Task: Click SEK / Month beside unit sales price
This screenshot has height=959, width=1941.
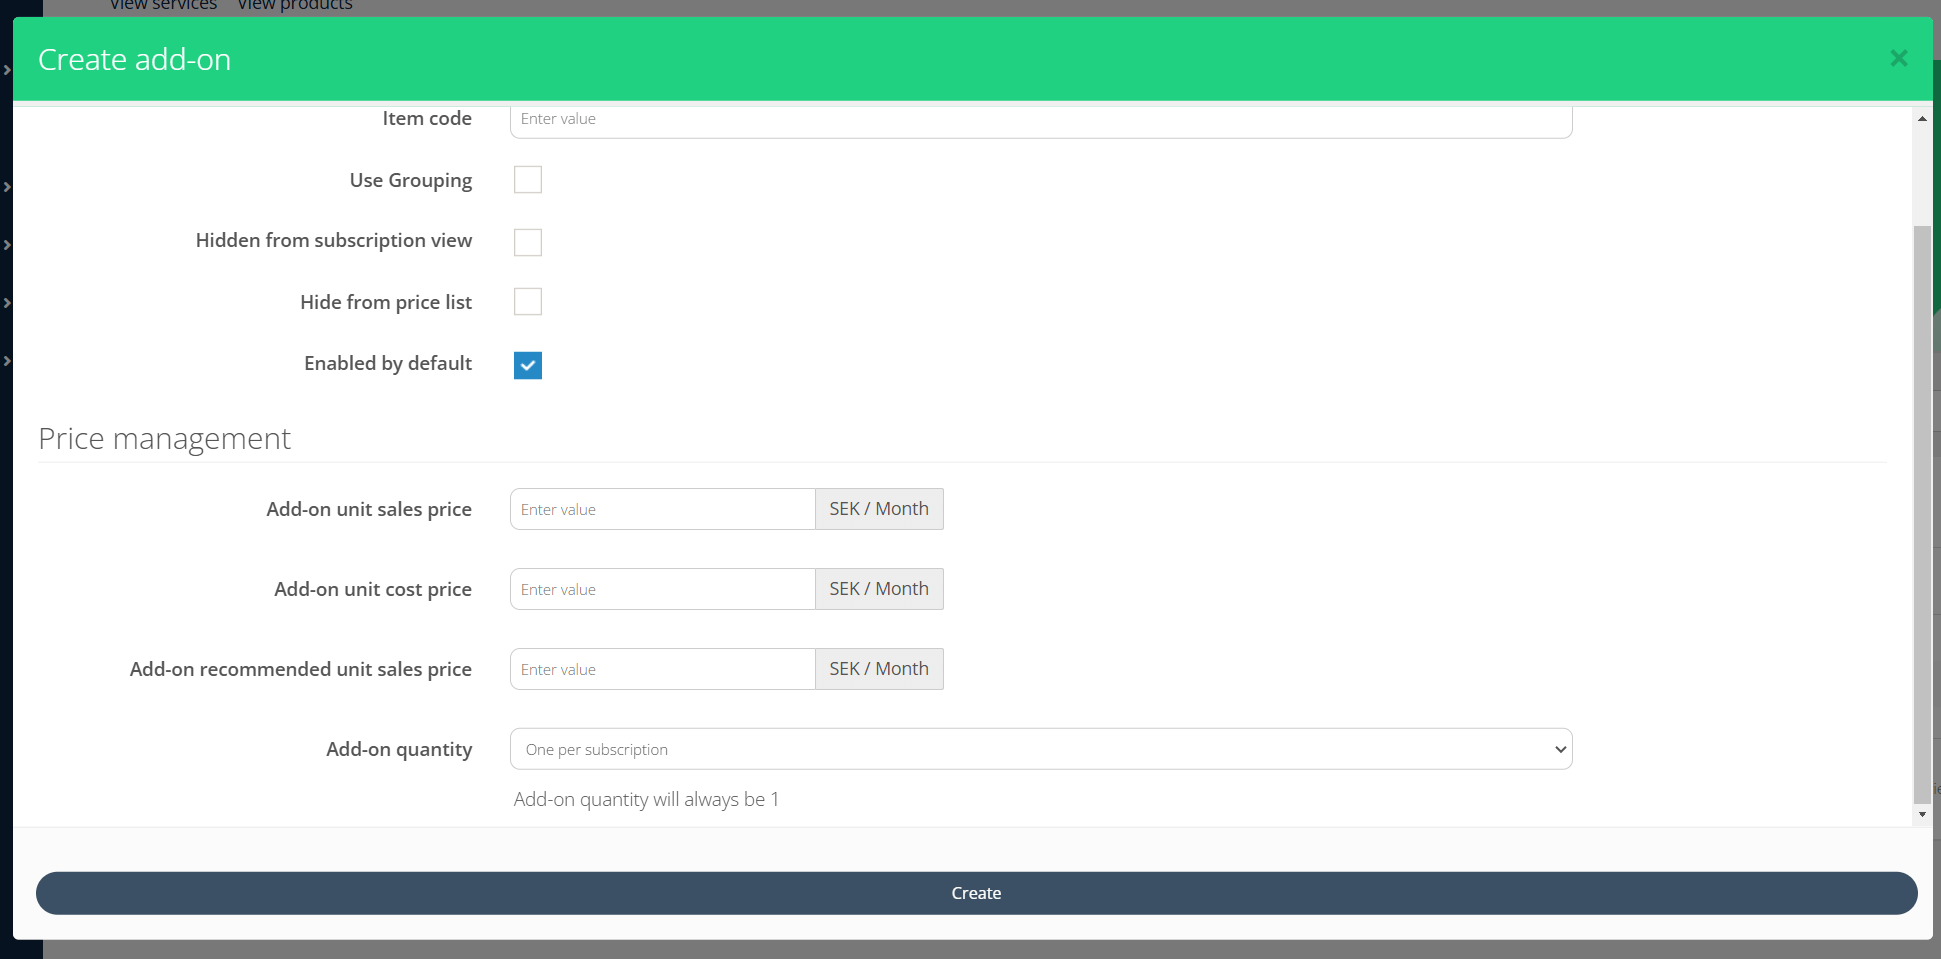Action: [879, 509]
